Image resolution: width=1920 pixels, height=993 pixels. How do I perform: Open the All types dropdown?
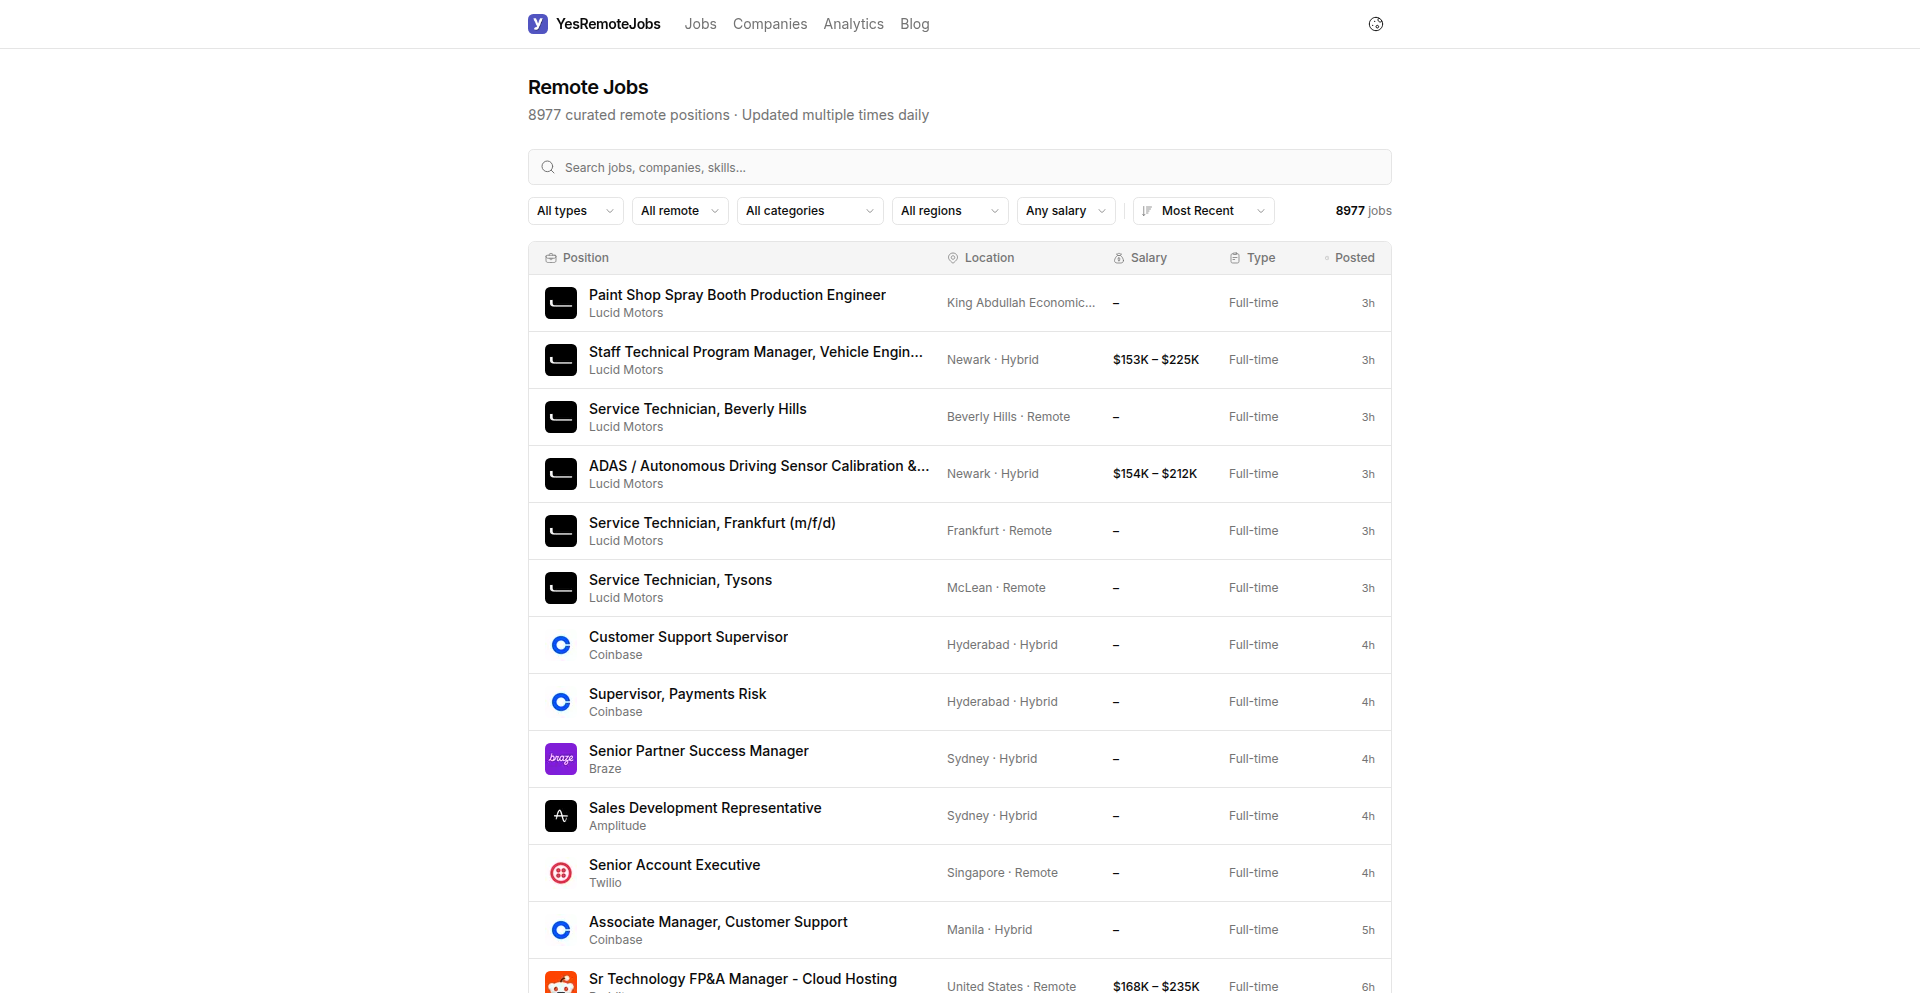(x=575, y=211)
